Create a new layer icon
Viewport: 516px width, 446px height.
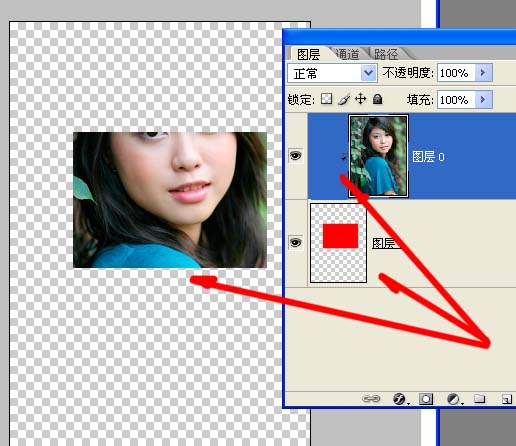pos(507,399)
